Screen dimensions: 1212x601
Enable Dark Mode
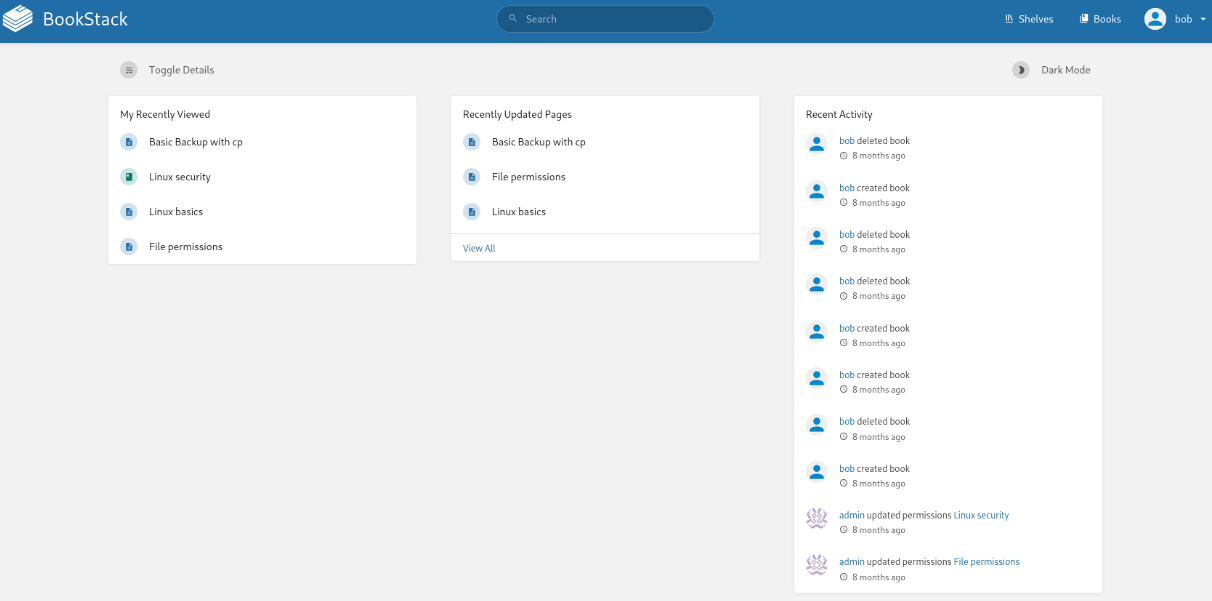pos(1065,70)
